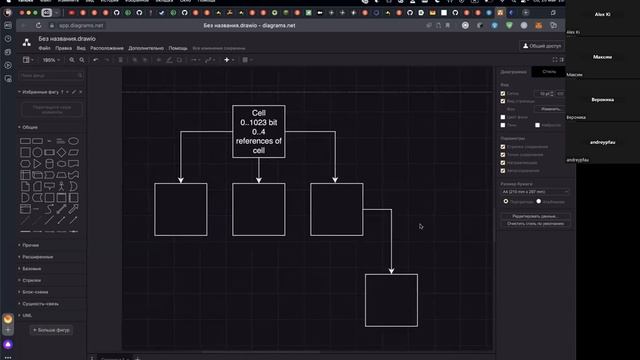Click the zoom in magnifier icon
The image size is (640, 360).
coord(72,60)
